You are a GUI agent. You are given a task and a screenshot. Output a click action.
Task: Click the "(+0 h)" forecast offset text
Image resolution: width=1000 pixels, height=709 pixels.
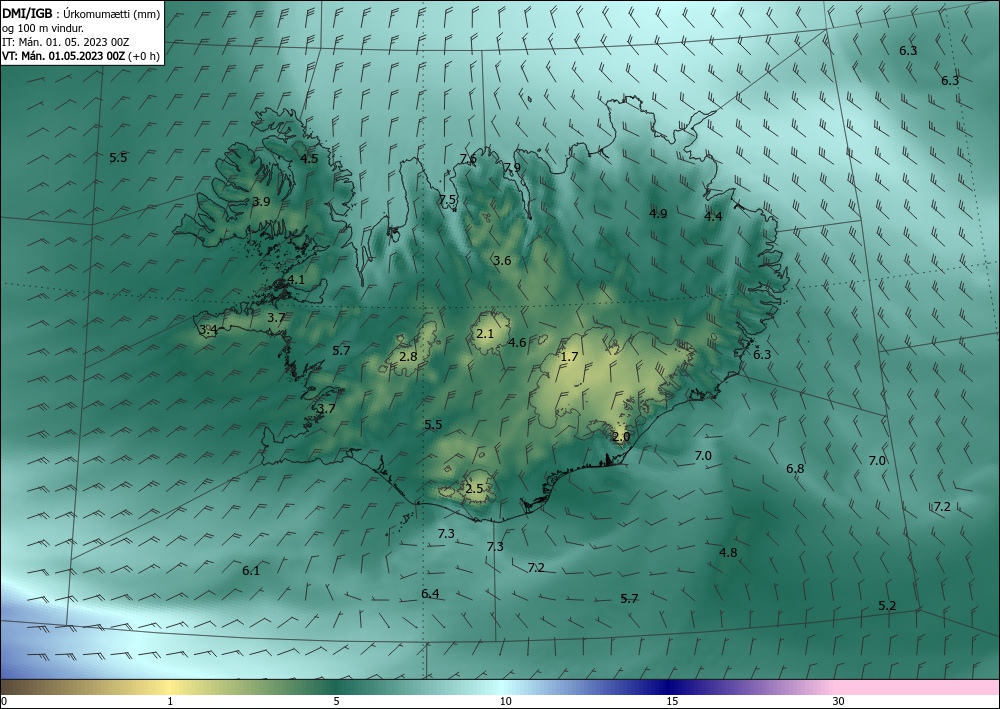point(144,56)
